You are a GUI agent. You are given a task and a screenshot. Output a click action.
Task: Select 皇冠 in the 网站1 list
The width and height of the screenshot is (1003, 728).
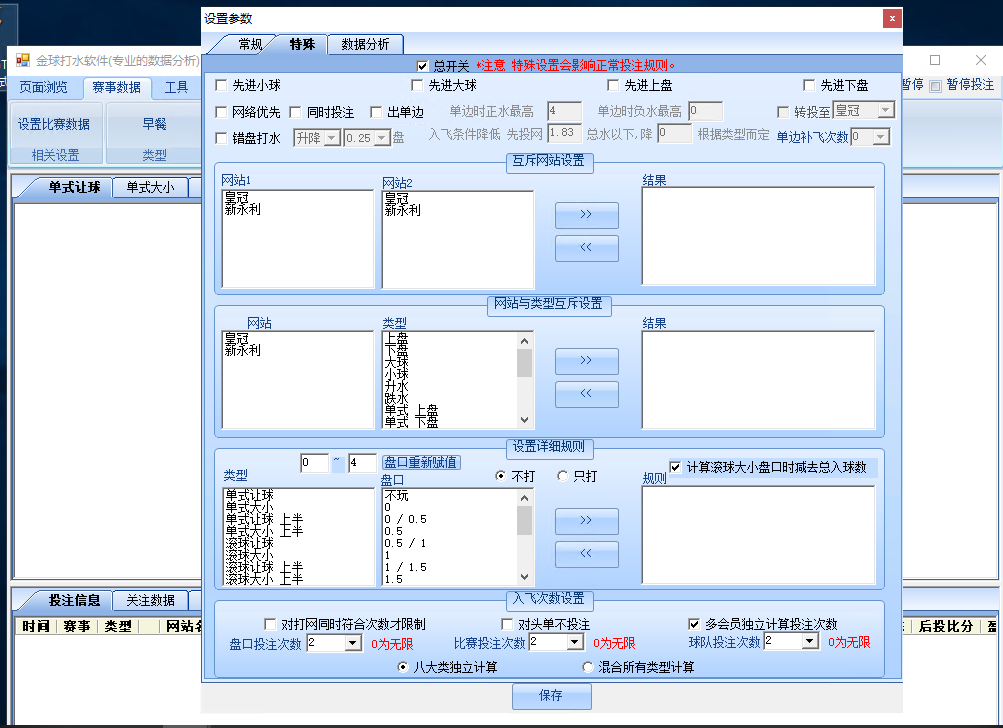tap(236, 197)
